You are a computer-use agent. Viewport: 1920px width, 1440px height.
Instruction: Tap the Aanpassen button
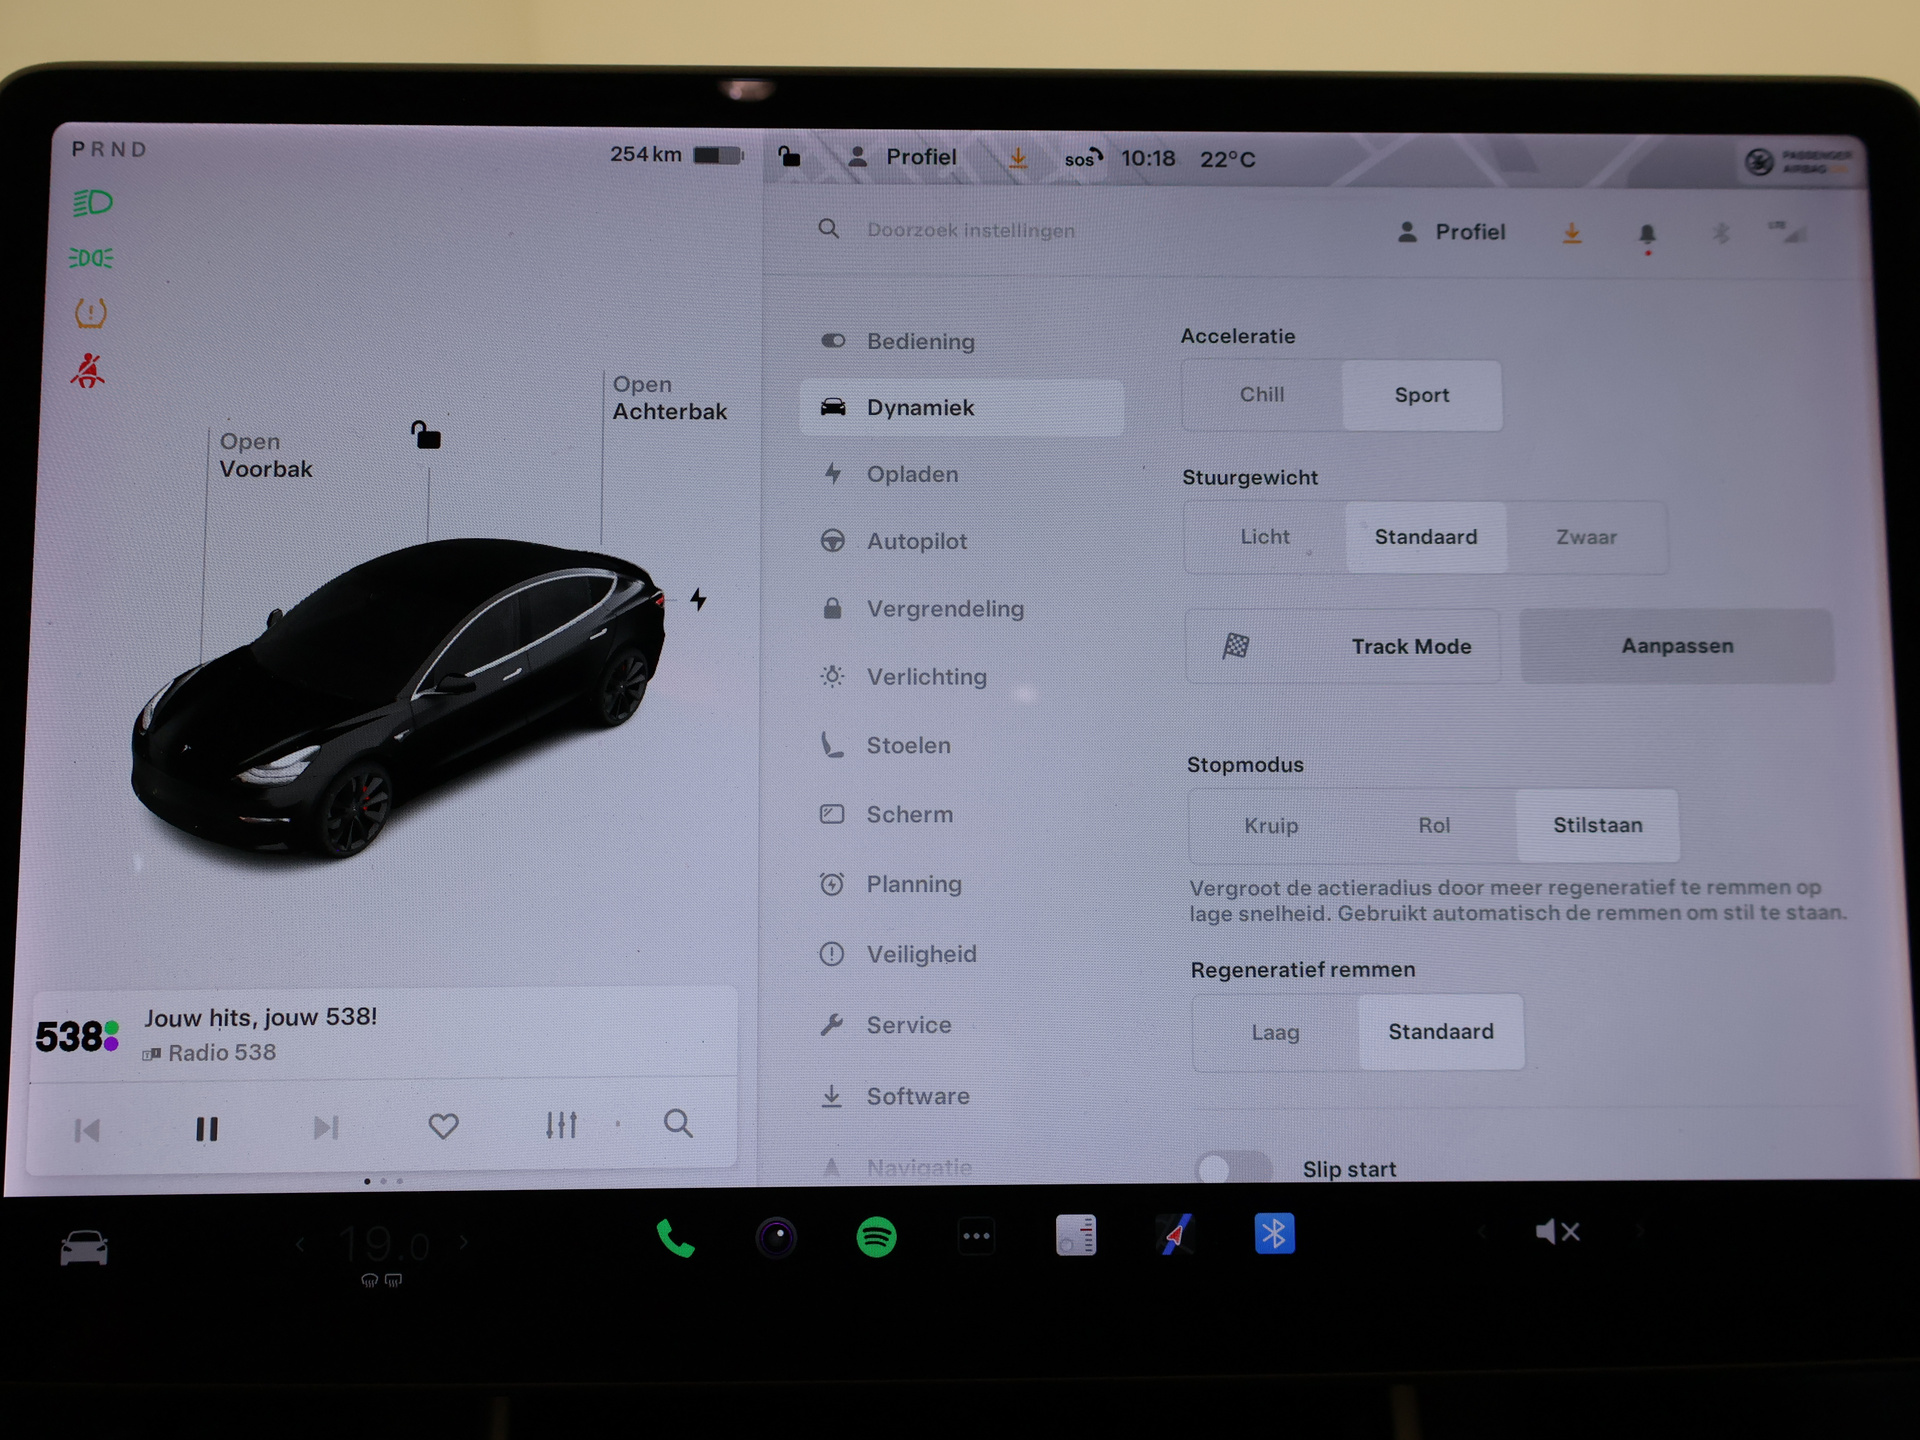1677,646
